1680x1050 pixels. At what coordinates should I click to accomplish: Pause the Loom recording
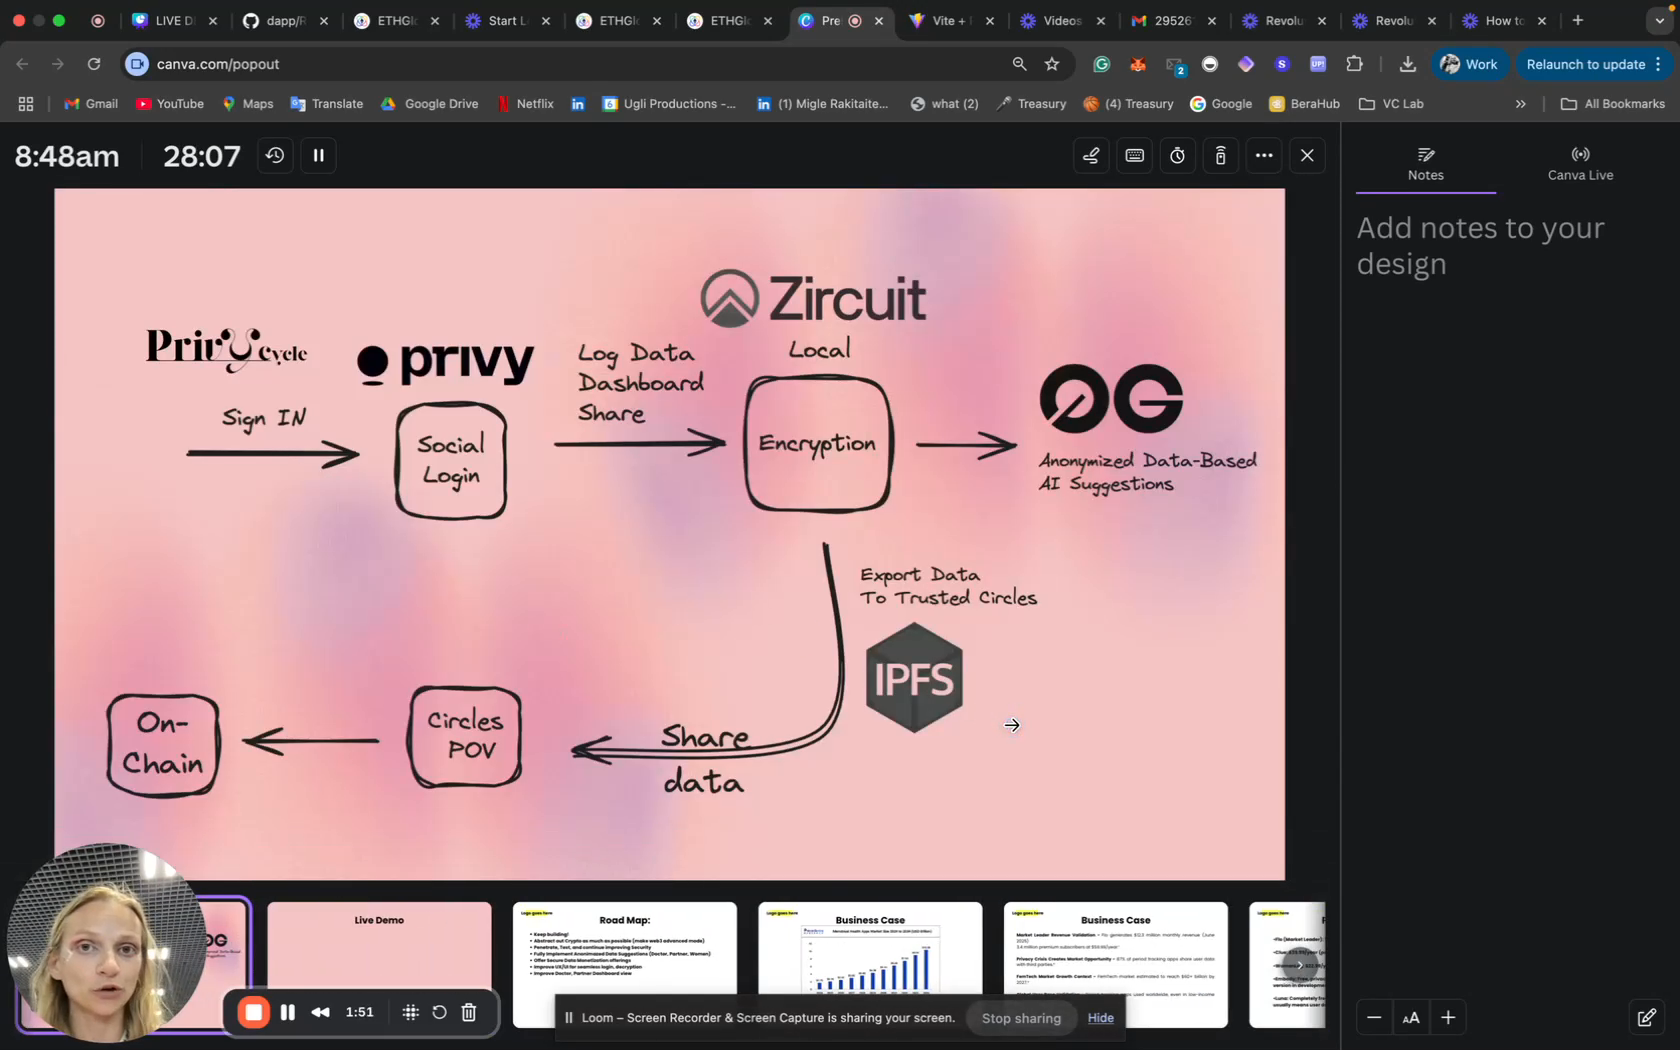tap(288, 1012)
